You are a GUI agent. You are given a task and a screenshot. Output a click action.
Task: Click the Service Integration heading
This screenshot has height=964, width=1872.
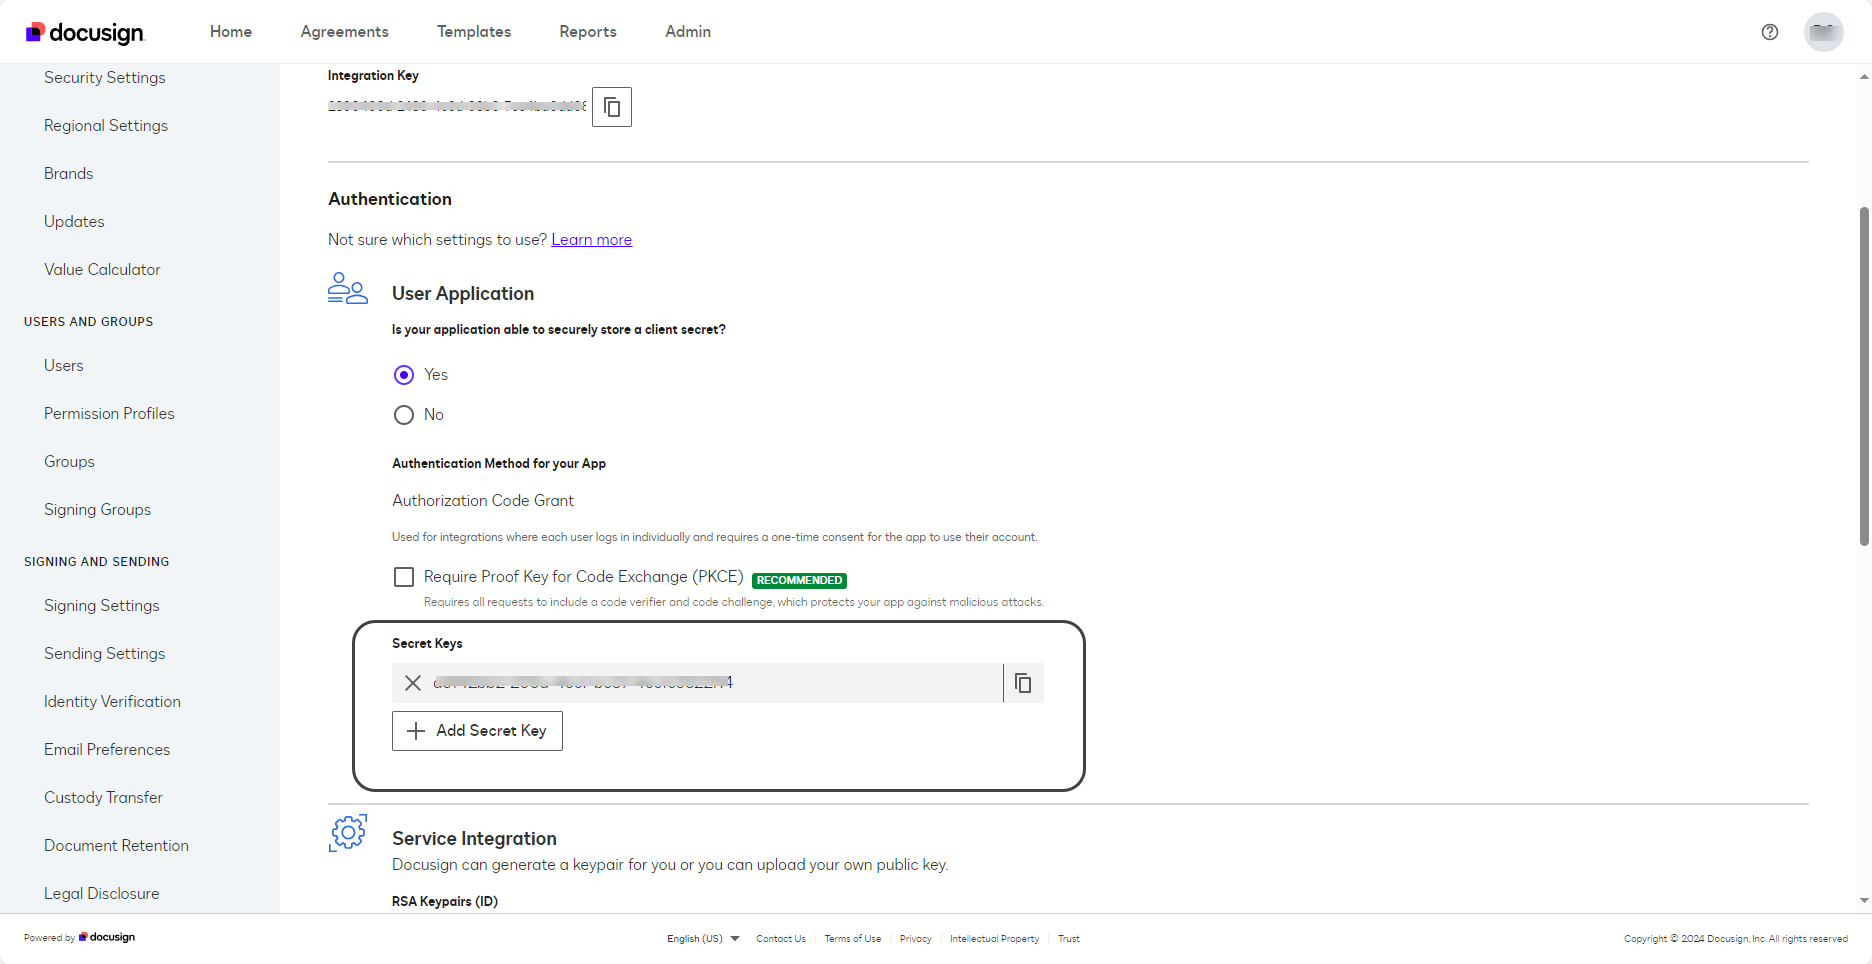(x=474, y=839)
